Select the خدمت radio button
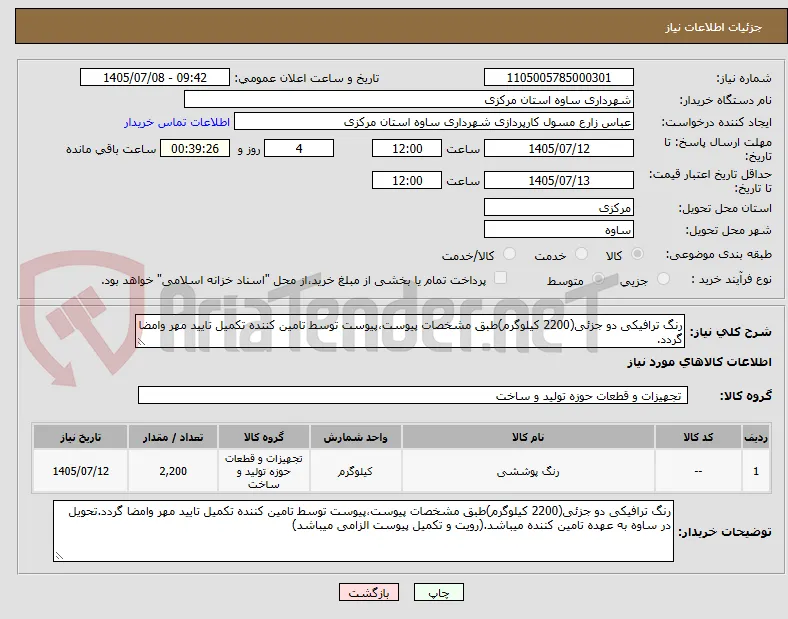This screenshot has height=619, width=788. click(x=581, y=254)
